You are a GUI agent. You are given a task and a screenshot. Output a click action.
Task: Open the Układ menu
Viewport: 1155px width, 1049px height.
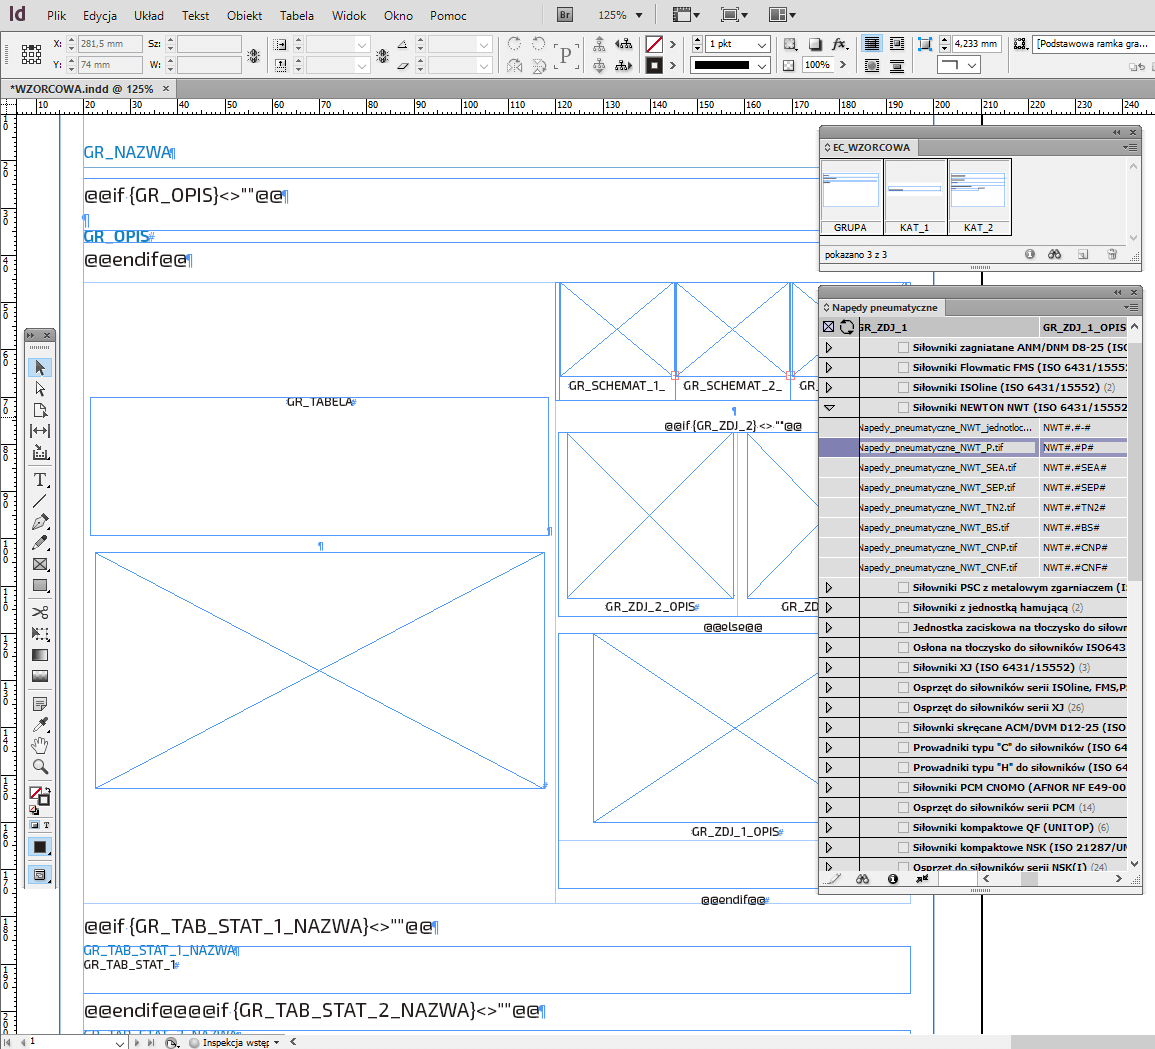pos(149,15)
